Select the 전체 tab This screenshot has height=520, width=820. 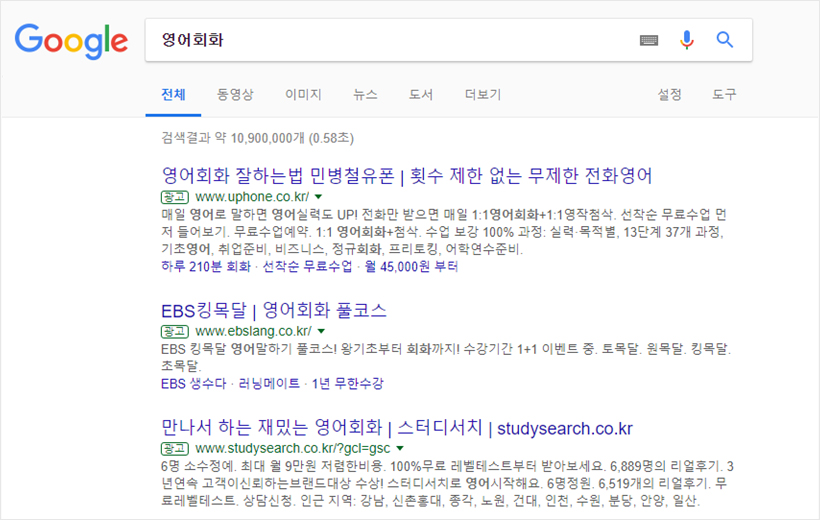pos(173,95)
